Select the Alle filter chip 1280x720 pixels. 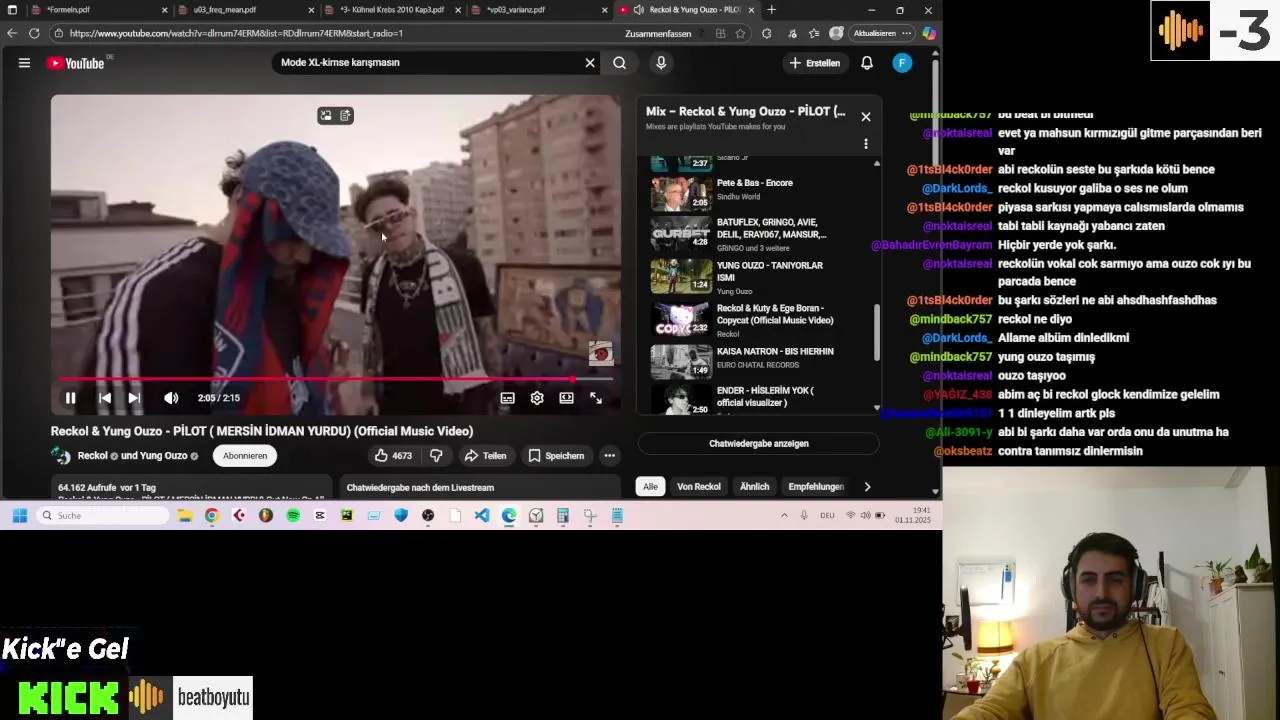click(650, 487)
